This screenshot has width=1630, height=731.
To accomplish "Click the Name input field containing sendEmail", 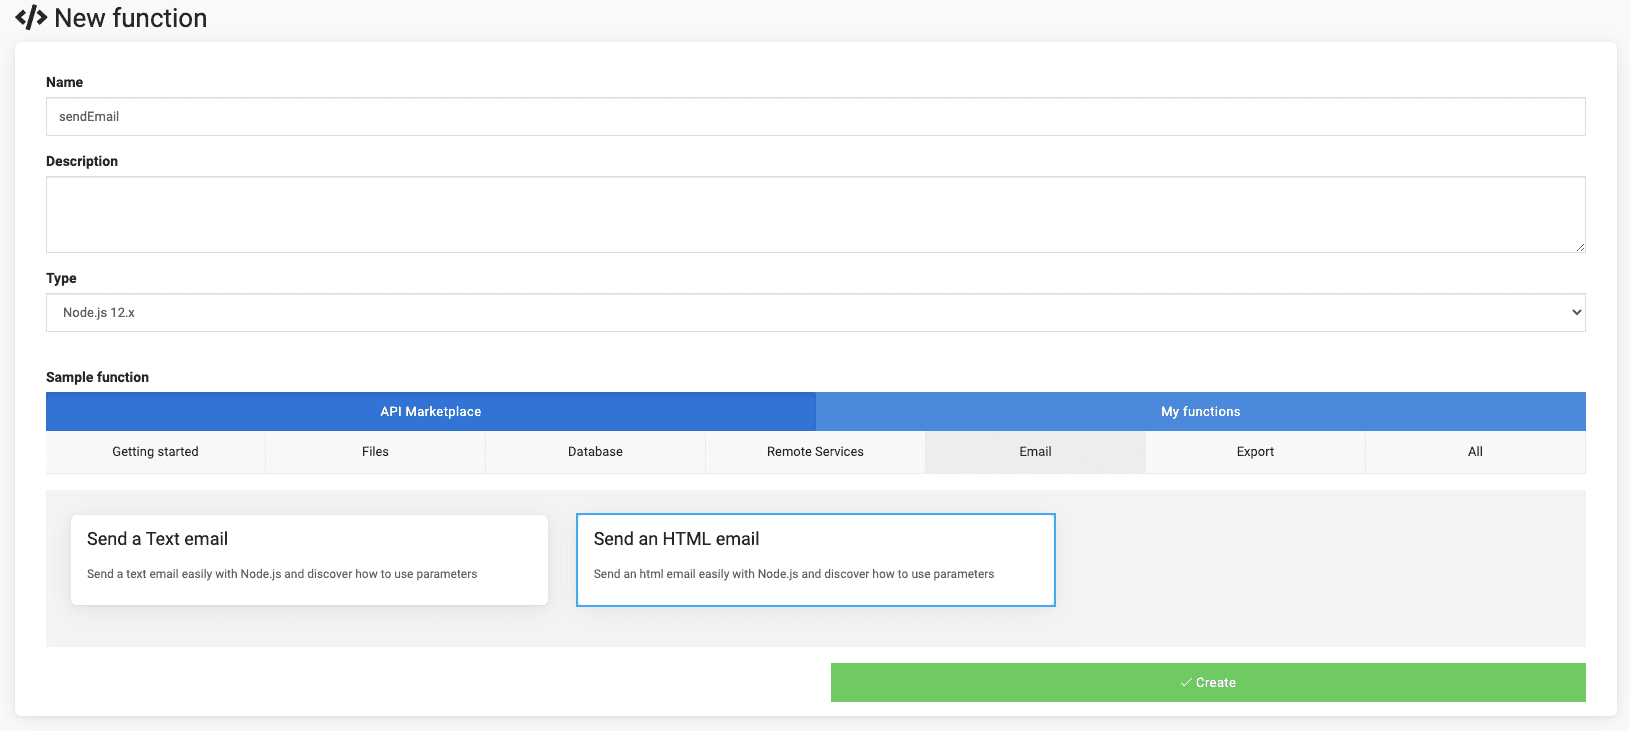I will pyautogui.click(x=815, y=116).
